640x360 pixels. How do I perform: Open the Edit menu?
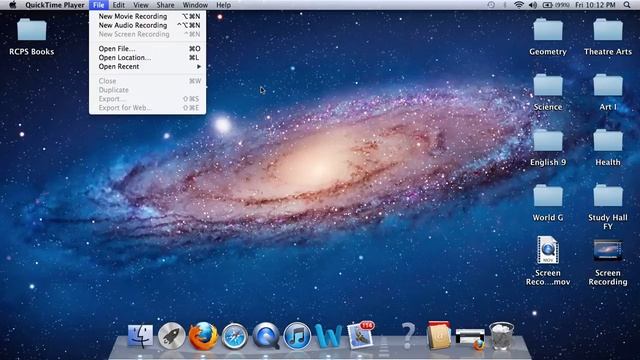118,5
